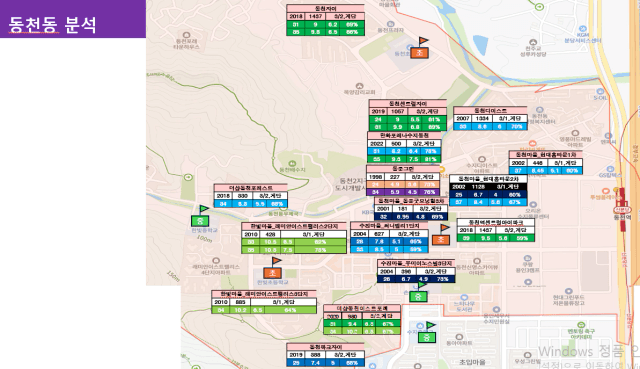Click the 수지디에스 아파트 marker
Image resolution: width=640 pixels, height=369 pixels.
(482, 159)
